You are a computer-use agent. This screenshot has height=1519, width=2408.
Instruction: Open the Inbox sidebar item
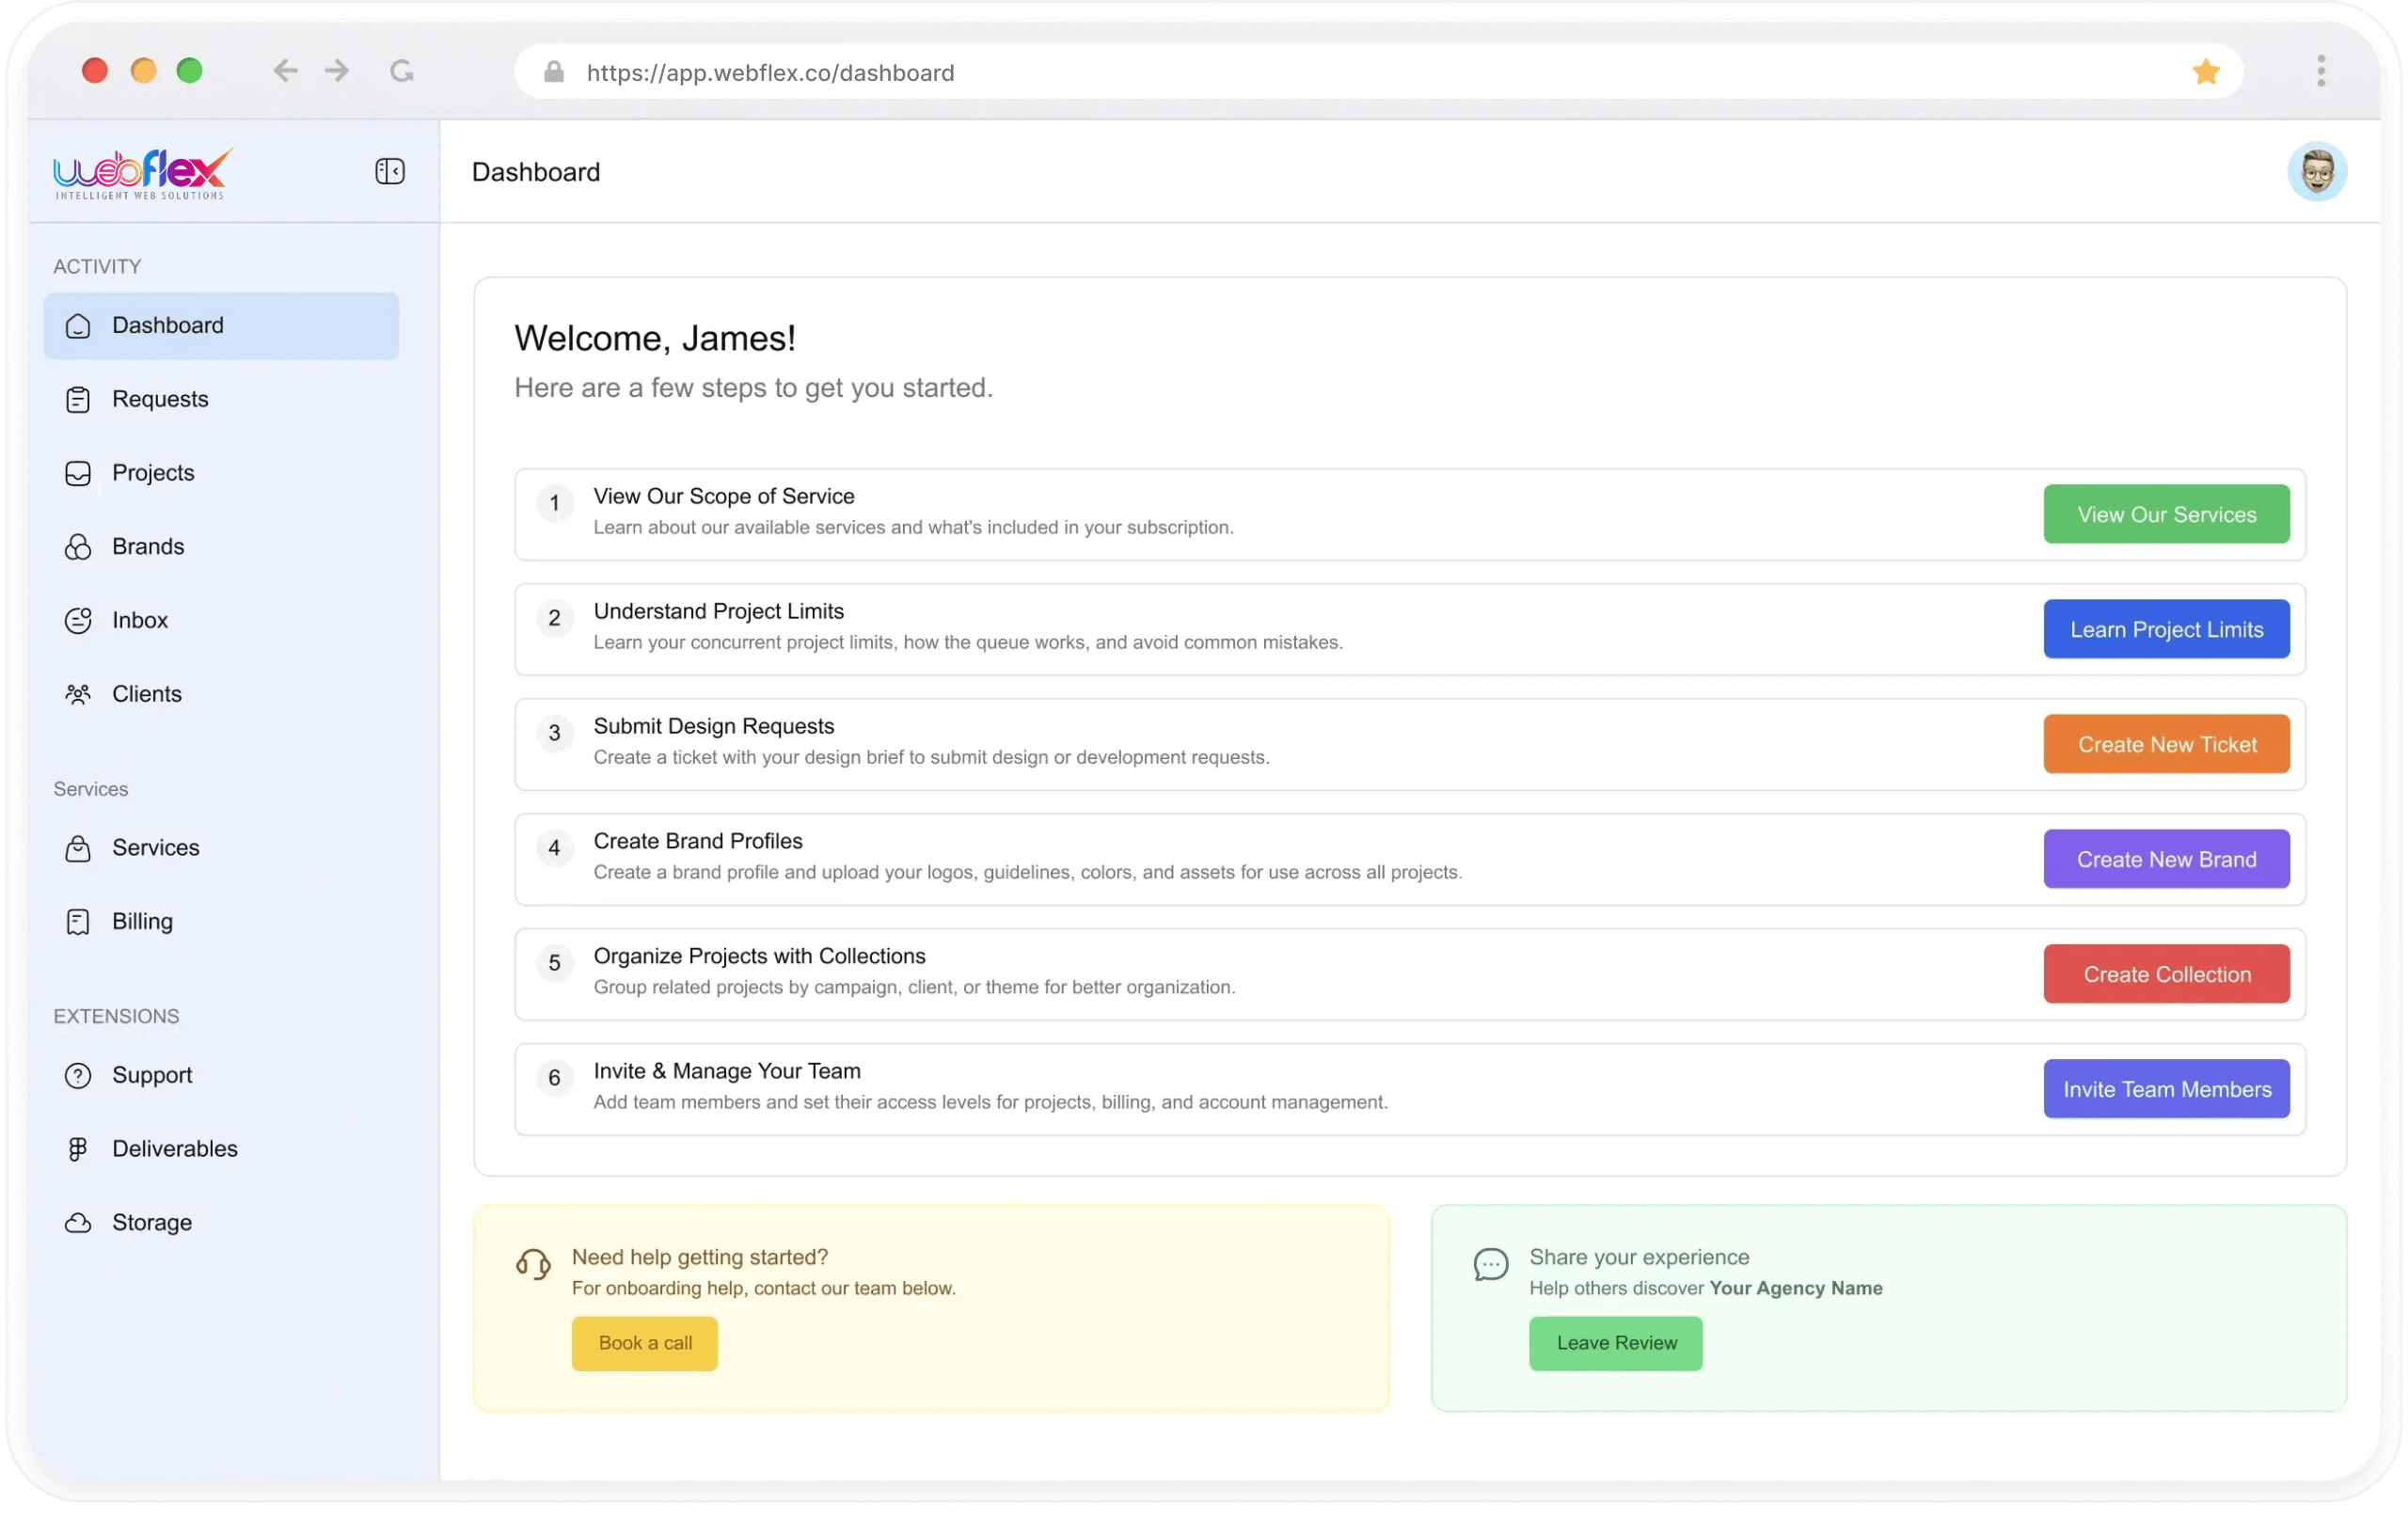tap(140, 620)
